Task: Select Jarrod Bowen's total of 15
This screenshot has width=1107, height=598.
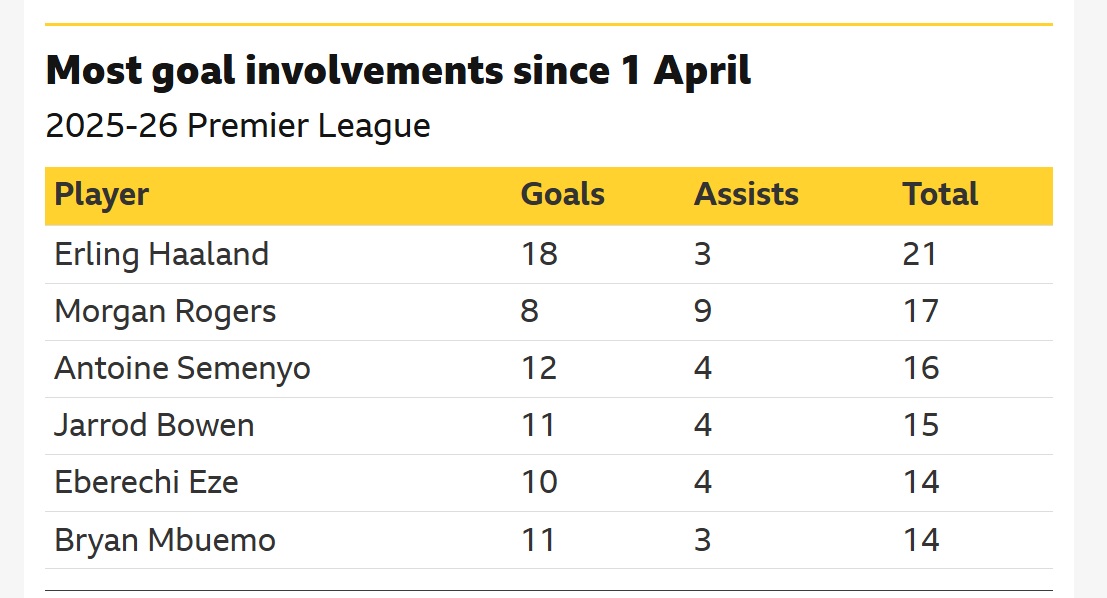Action: click(921, 425)
